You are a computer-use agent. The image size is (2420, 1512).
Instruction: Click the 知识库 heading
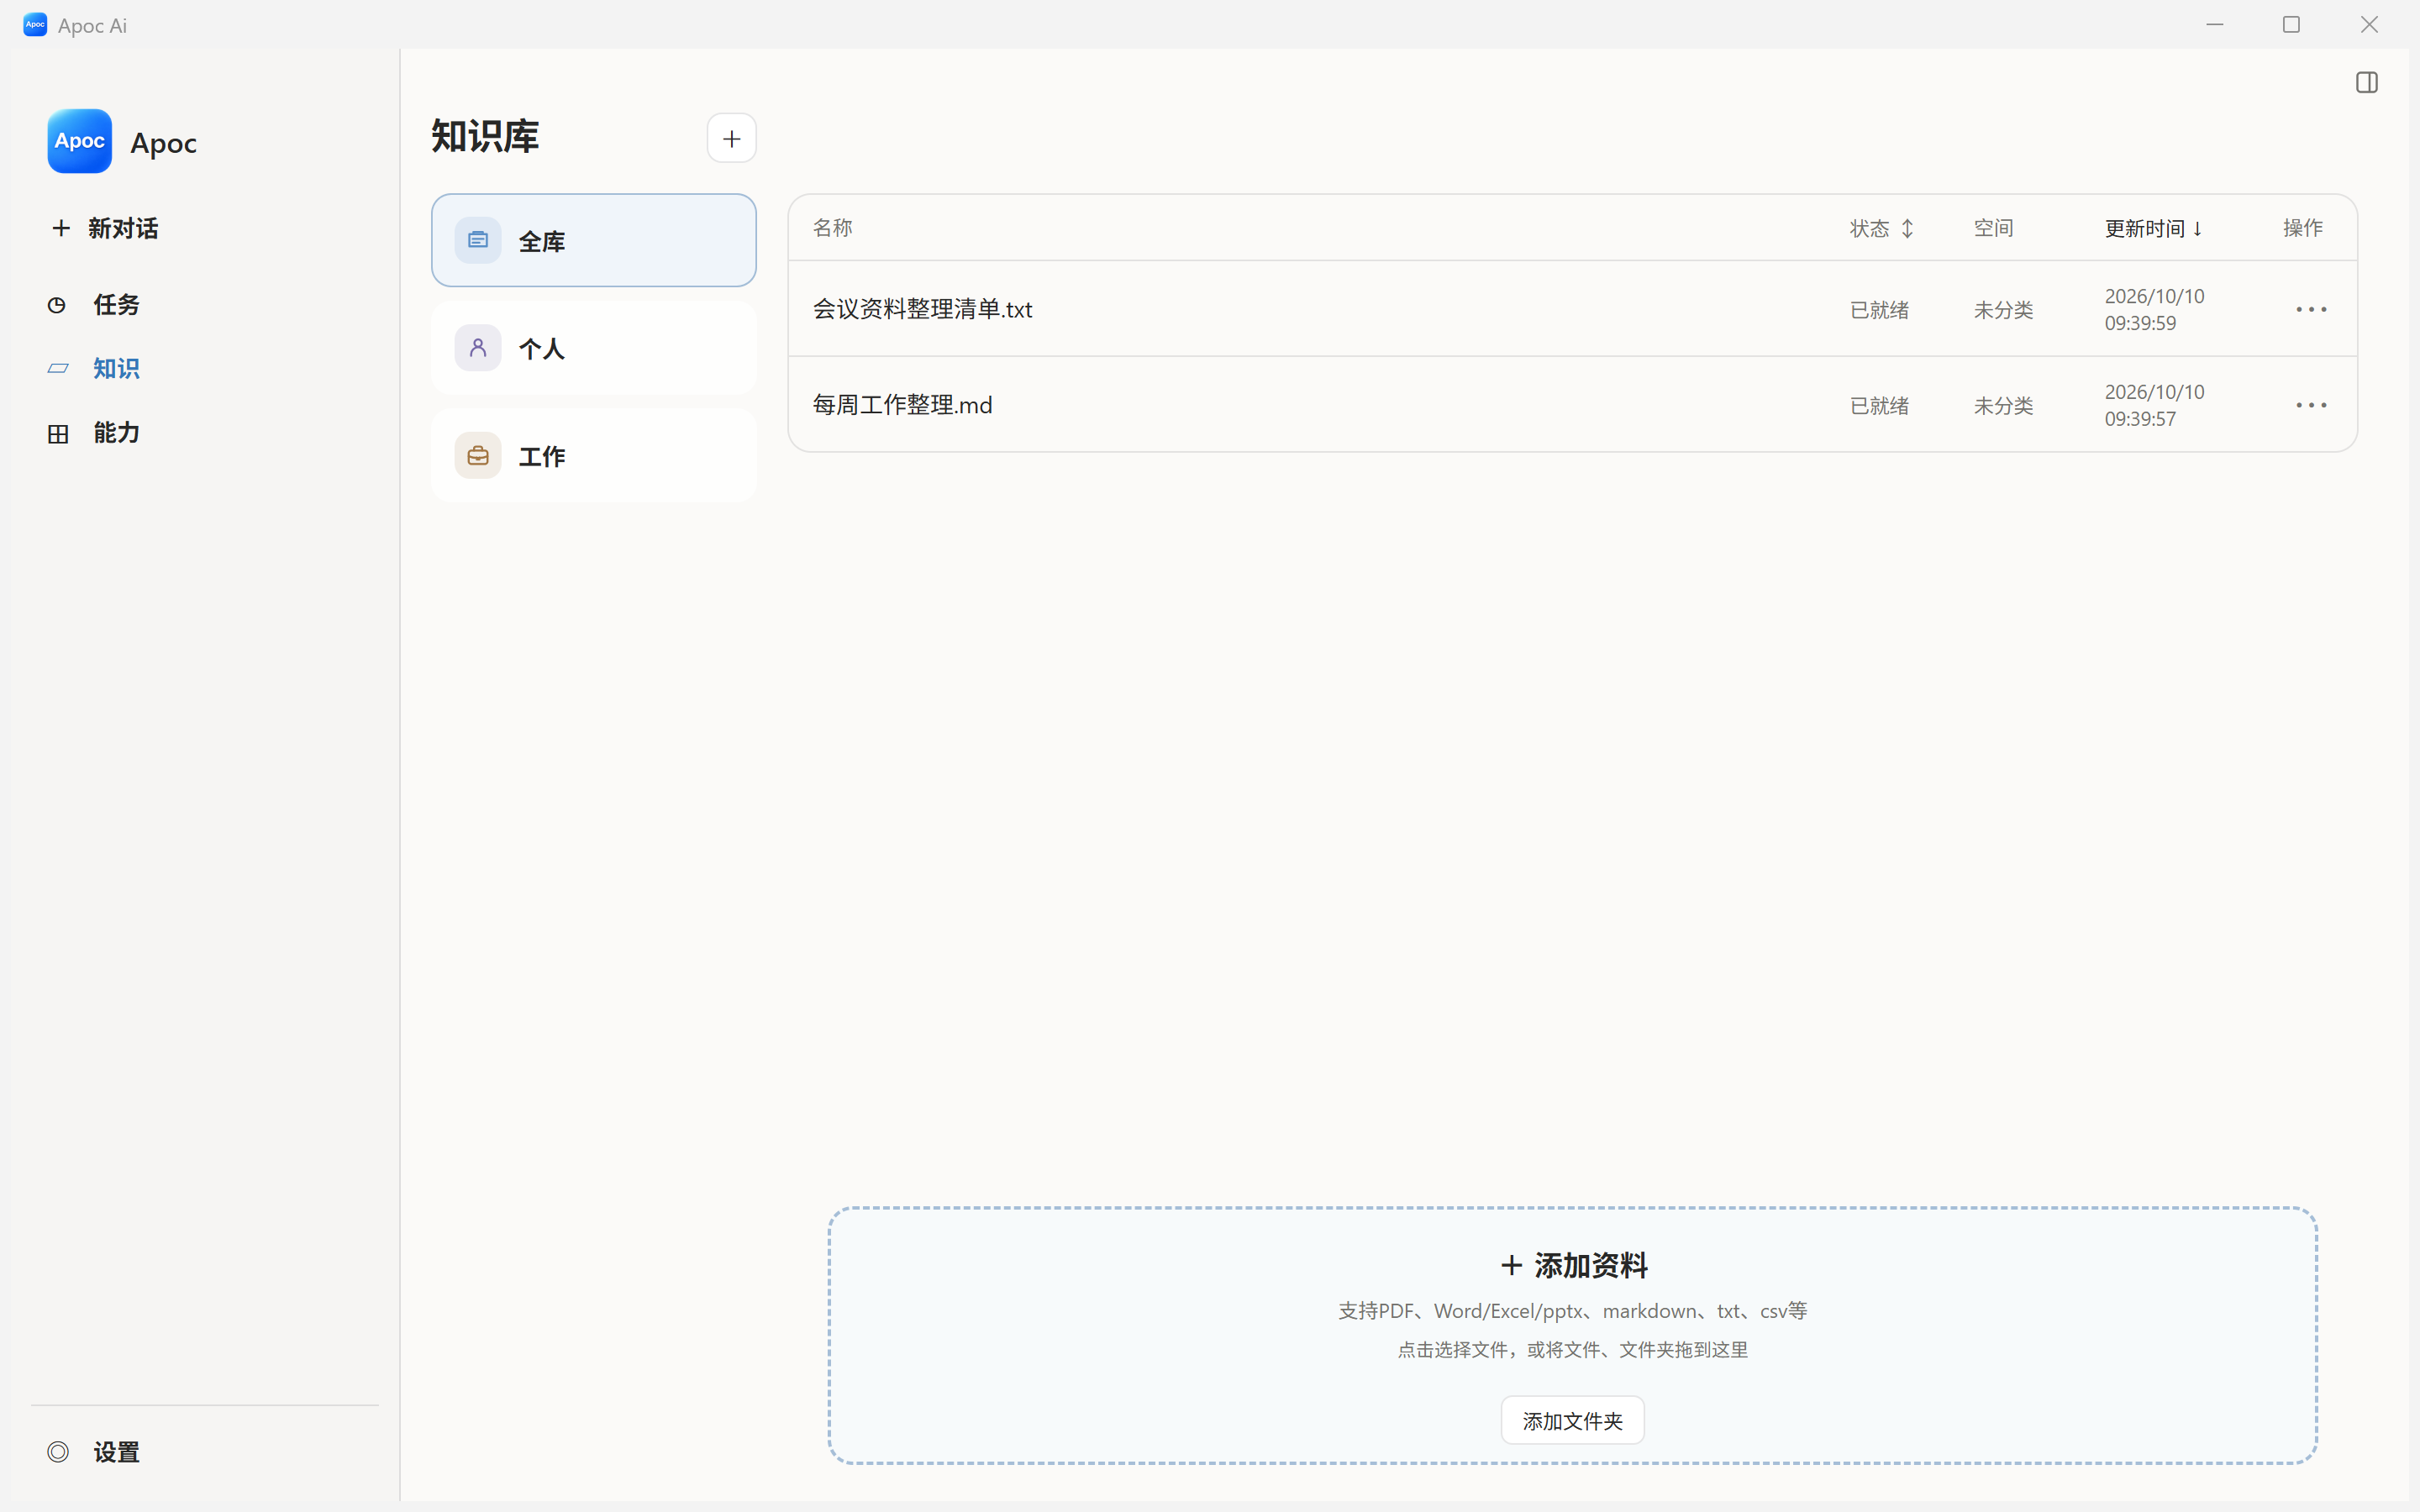coord(485,136)
